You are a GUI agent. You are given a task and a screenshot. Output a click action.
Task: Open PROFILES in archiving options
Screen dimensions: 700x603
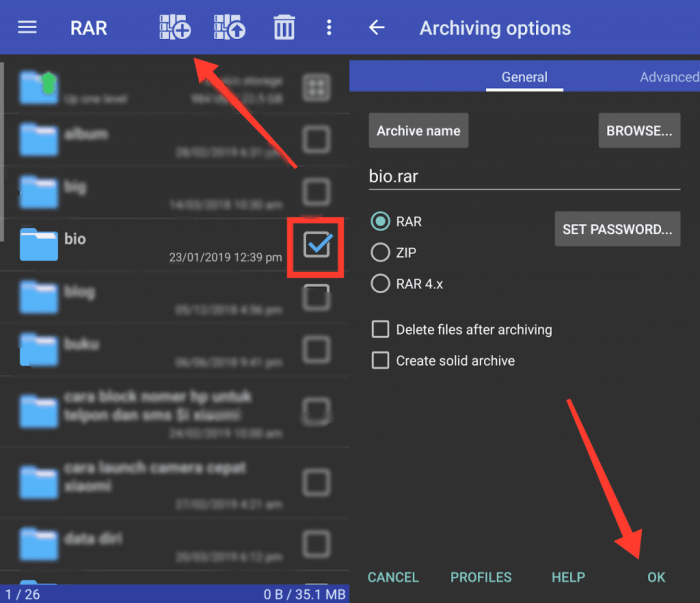tap(481, 577)
